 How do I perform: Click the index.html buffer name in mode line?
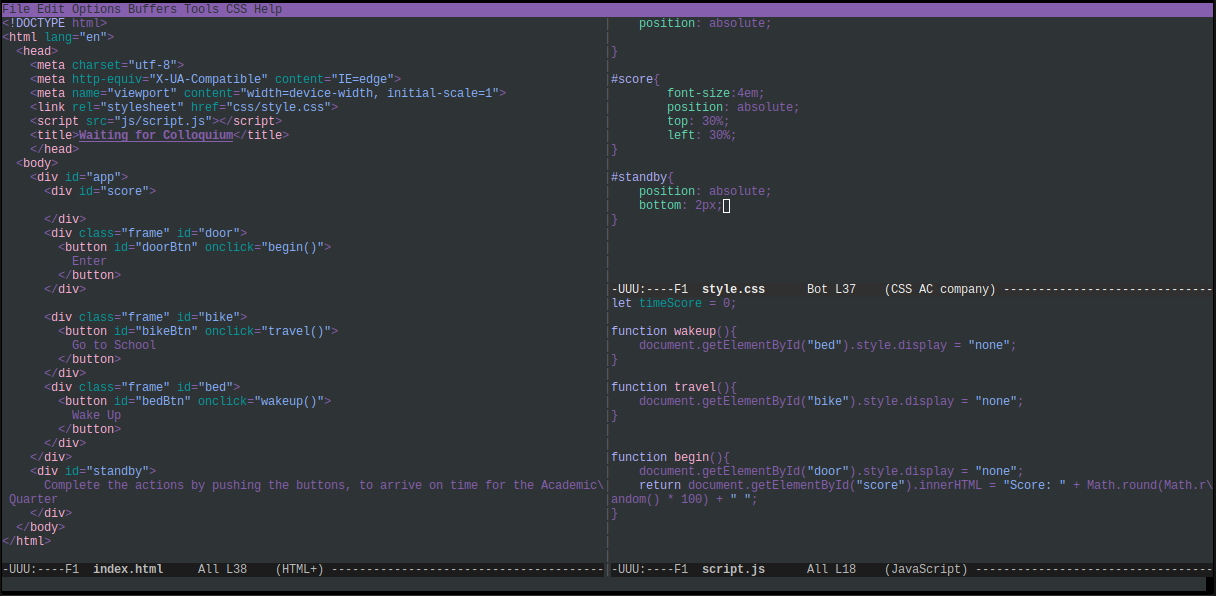click(128, 569)
